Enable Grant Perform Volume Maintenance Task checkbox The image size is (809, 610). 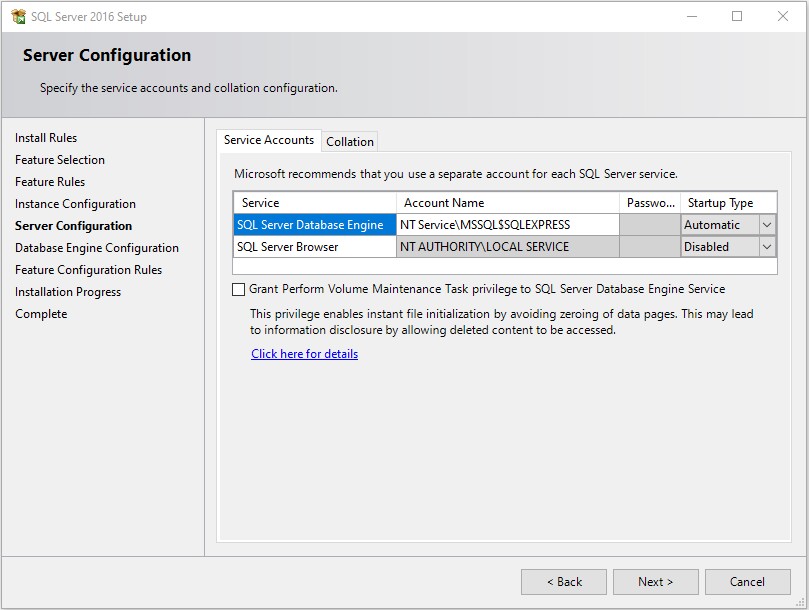(238, 290)
